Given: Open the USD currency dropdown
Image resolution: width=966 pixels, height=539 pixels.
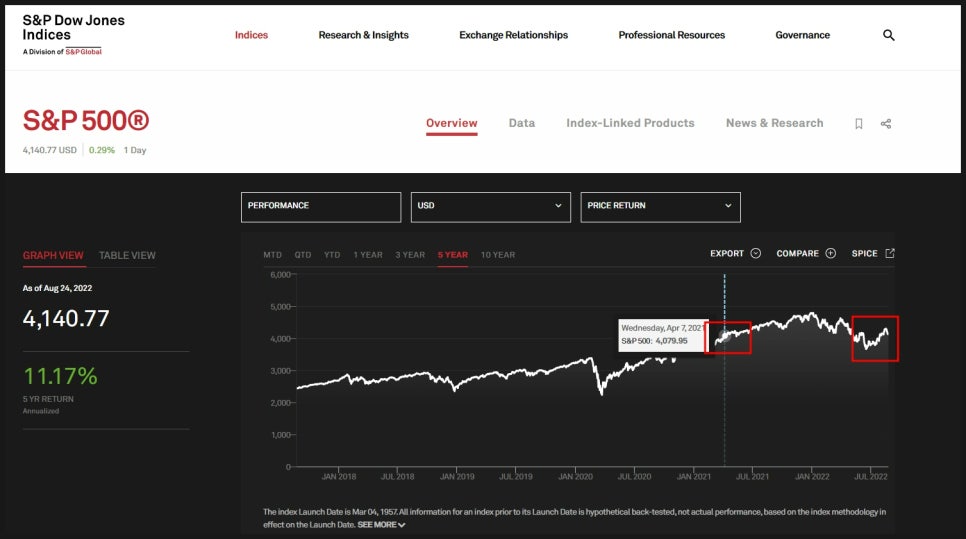Looking at the screenshot, I should coord(490,207).
